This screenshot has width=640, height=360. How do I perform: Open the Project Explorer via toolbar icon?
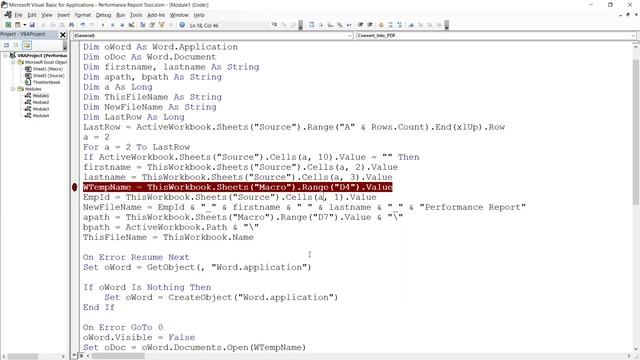[142, 25]
